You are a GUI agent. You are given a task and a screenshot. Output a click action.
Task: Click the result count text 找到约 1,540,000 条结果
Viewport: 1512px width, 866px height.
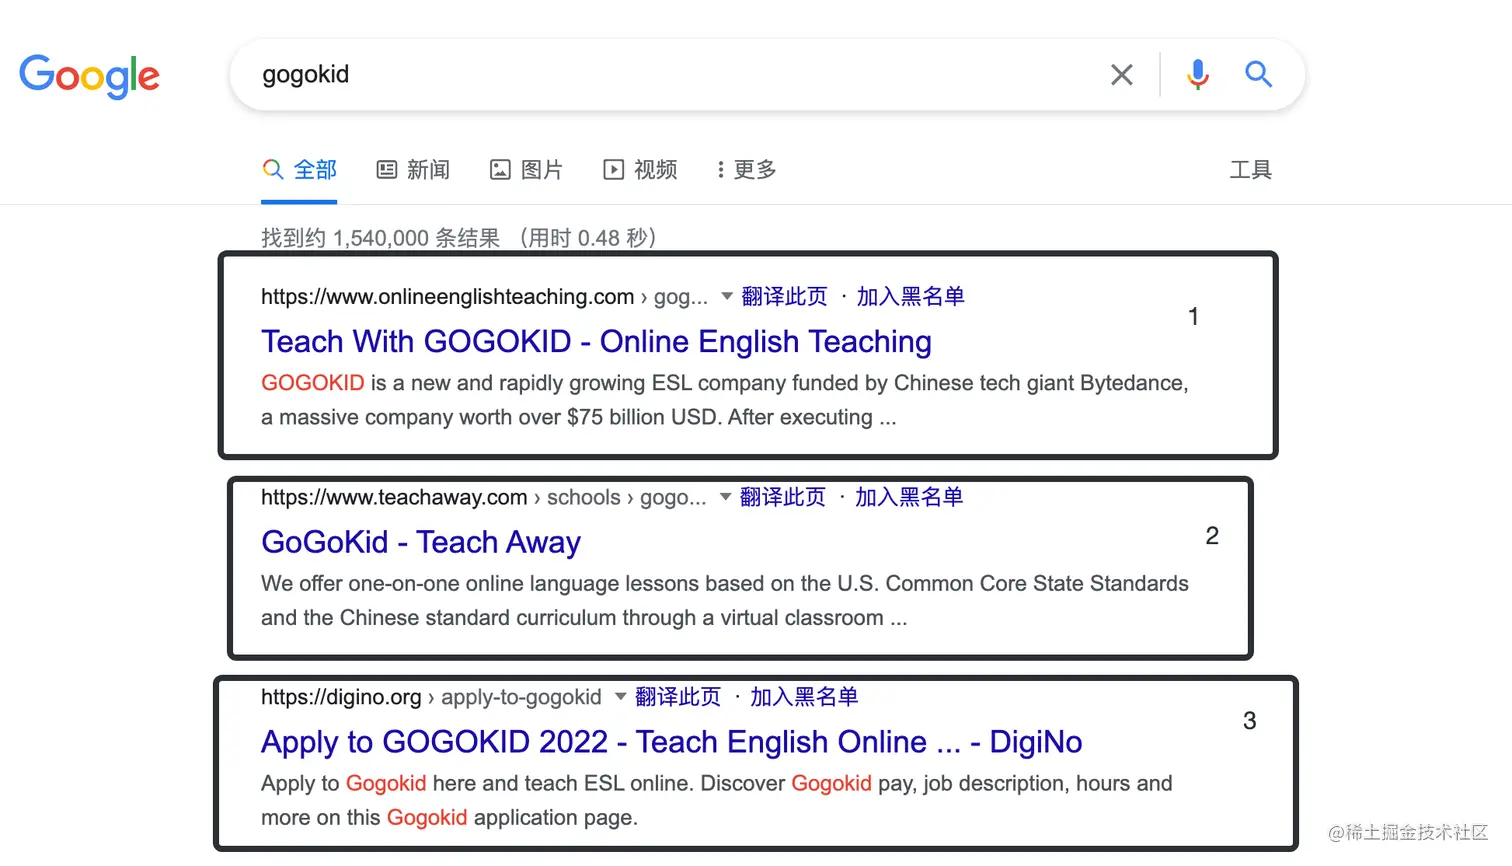[380, 238]
